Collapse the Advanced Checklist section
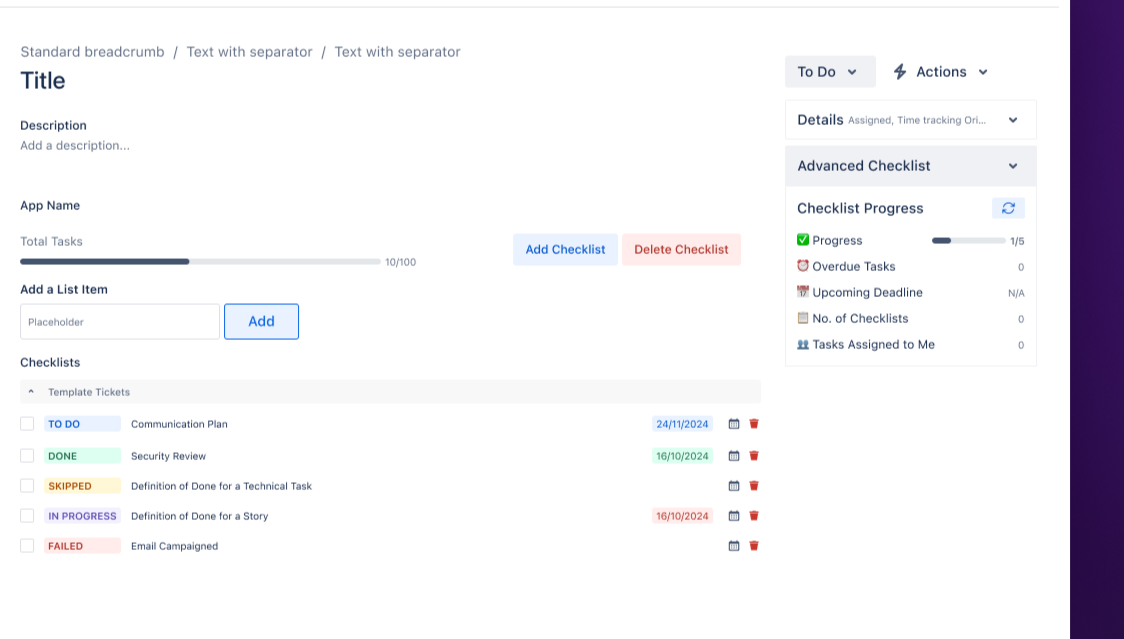 pyautogui.click(x=1013, y=166)
